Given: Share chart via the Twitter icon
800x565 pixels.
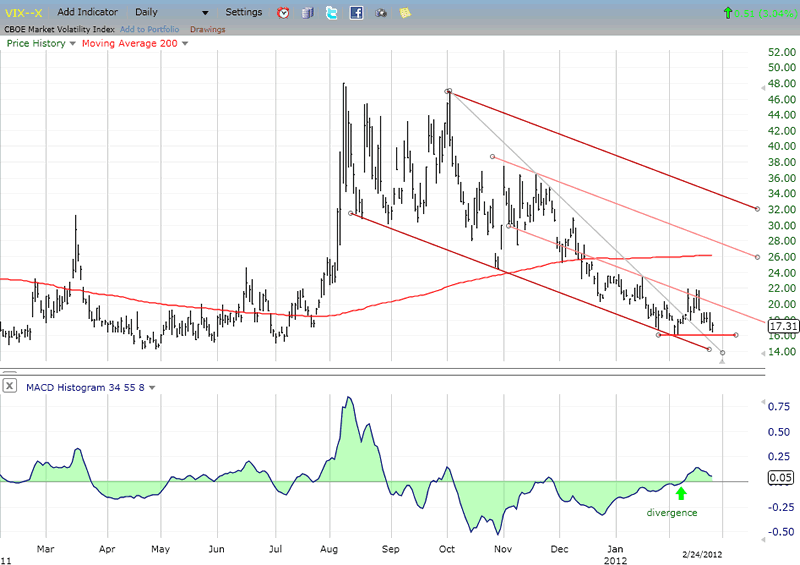Looking at the screenshot, I should point(332,13).
